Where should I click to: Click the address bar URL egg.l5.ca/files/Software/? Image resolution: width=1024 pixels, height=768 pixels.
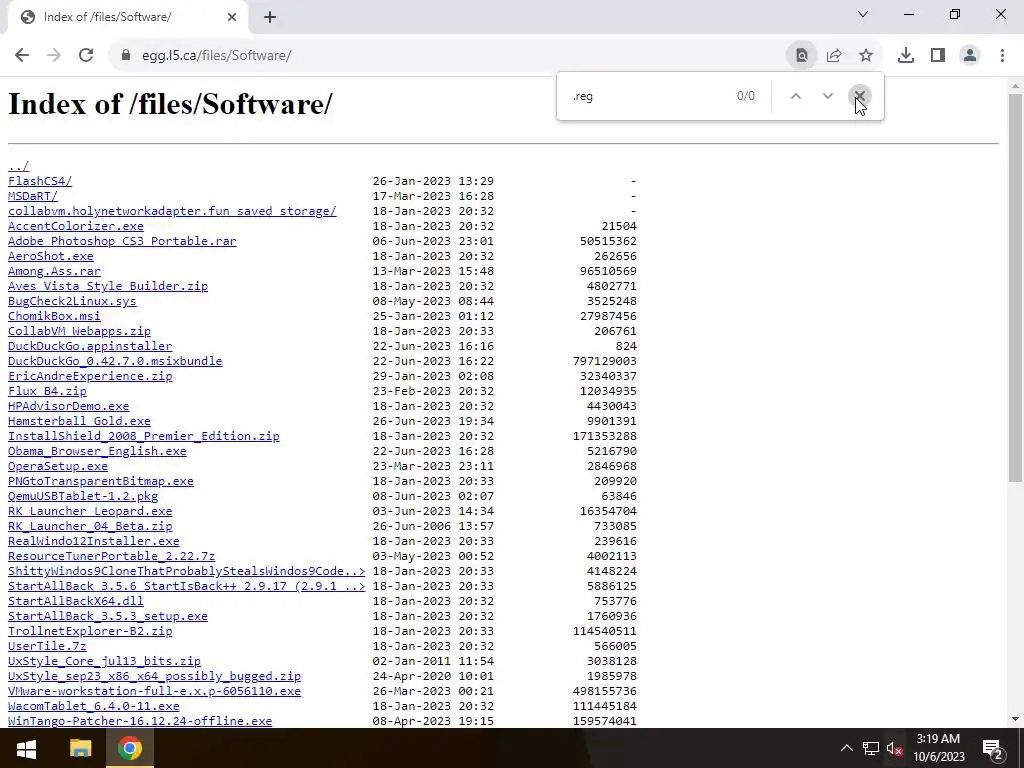pyautogui.click(x=217, y=56)
